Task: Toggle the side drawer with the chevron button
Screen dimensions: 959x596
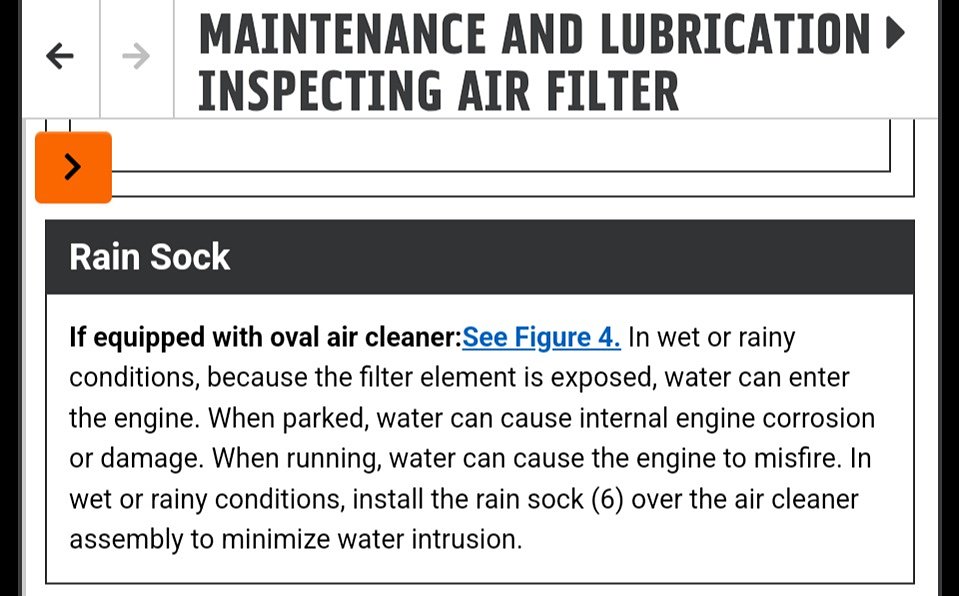Action: [73, 167]
